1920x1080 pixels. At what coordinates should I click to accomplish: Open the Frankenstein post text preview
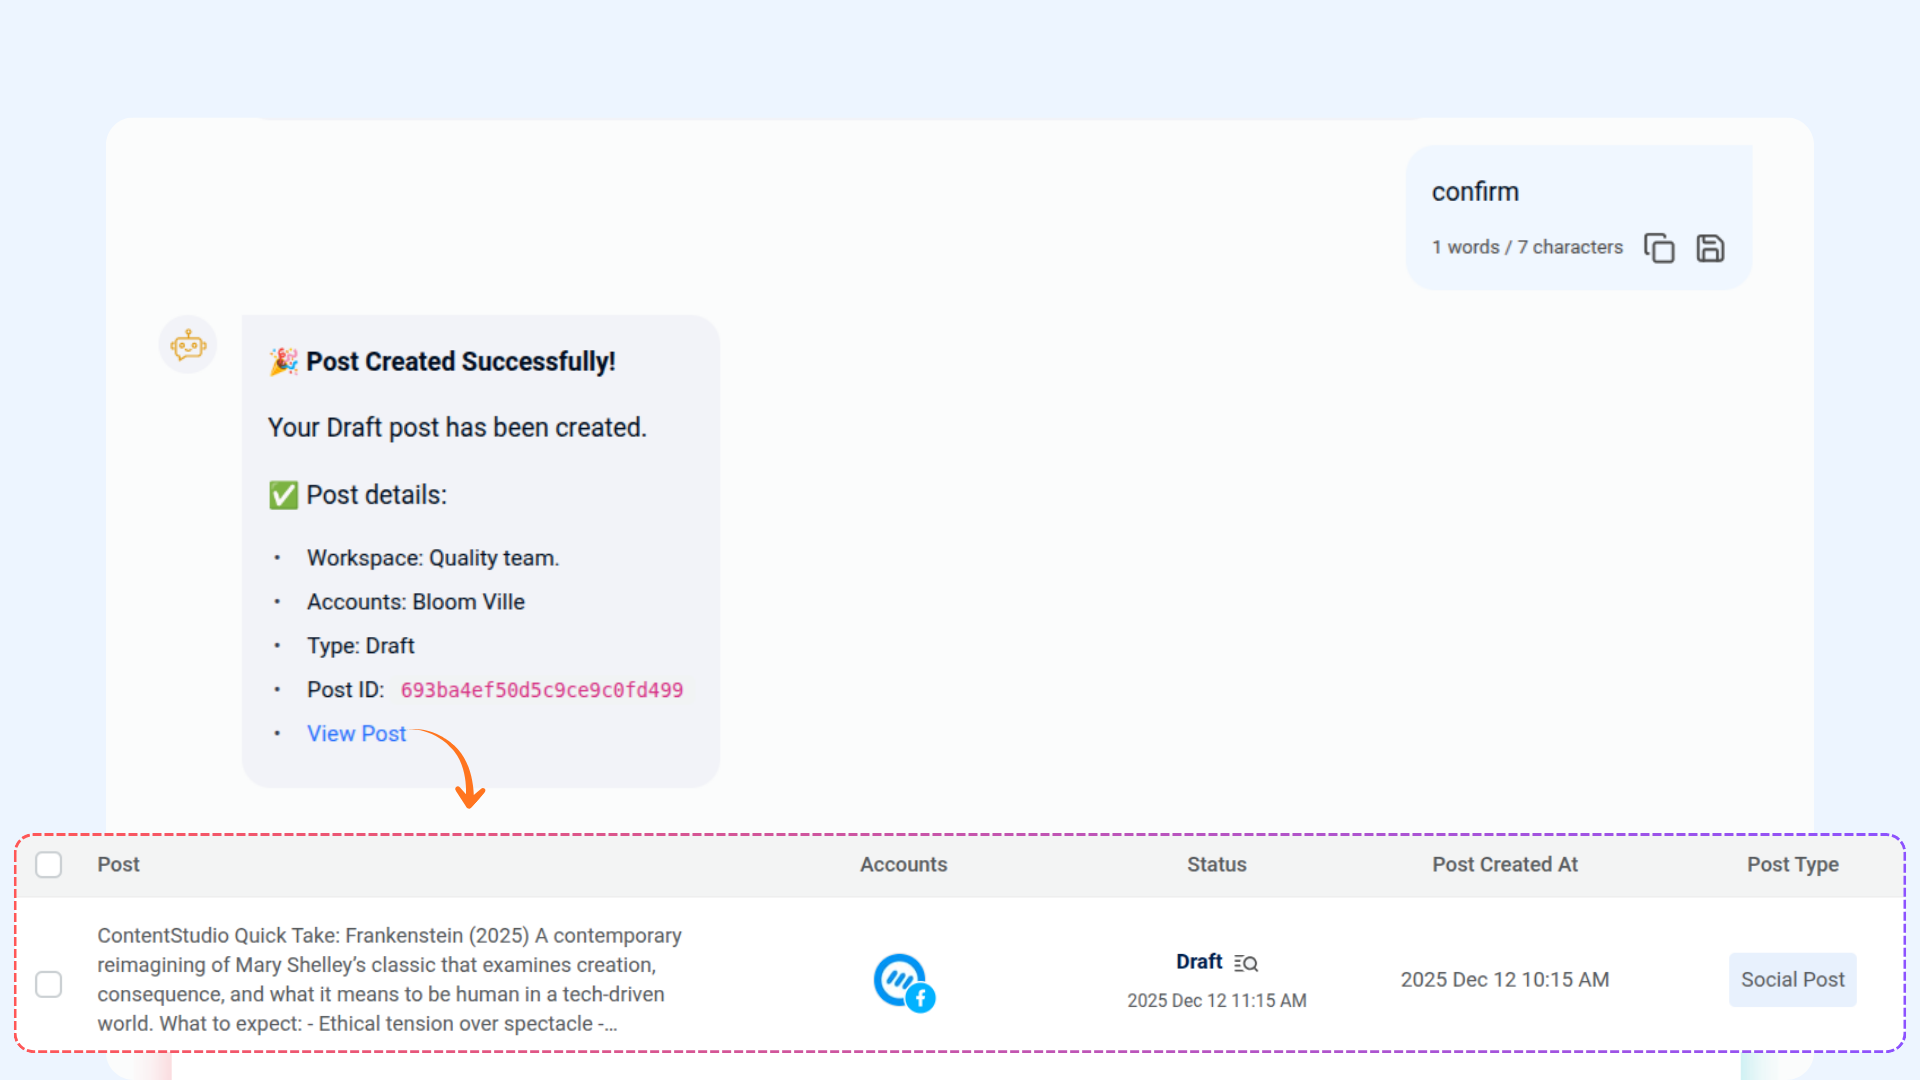390,980
